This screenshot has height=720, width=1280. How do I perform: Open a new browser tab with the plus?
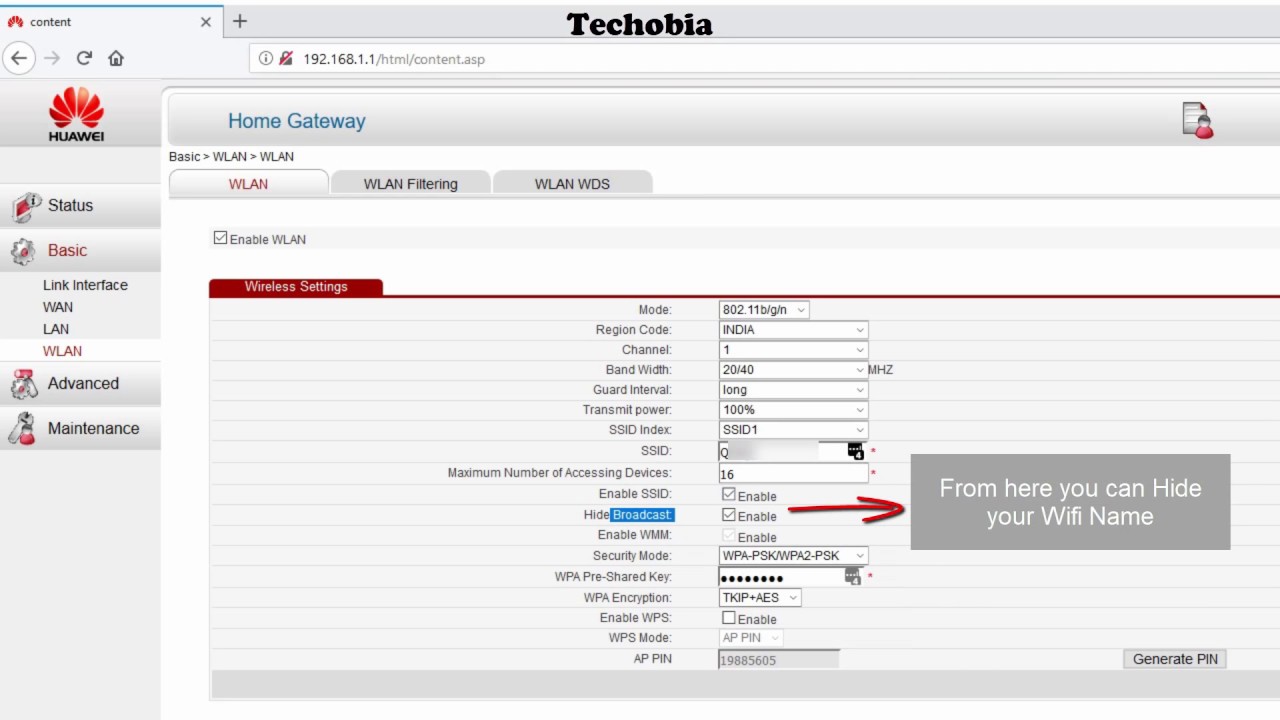tap(240, 21)
